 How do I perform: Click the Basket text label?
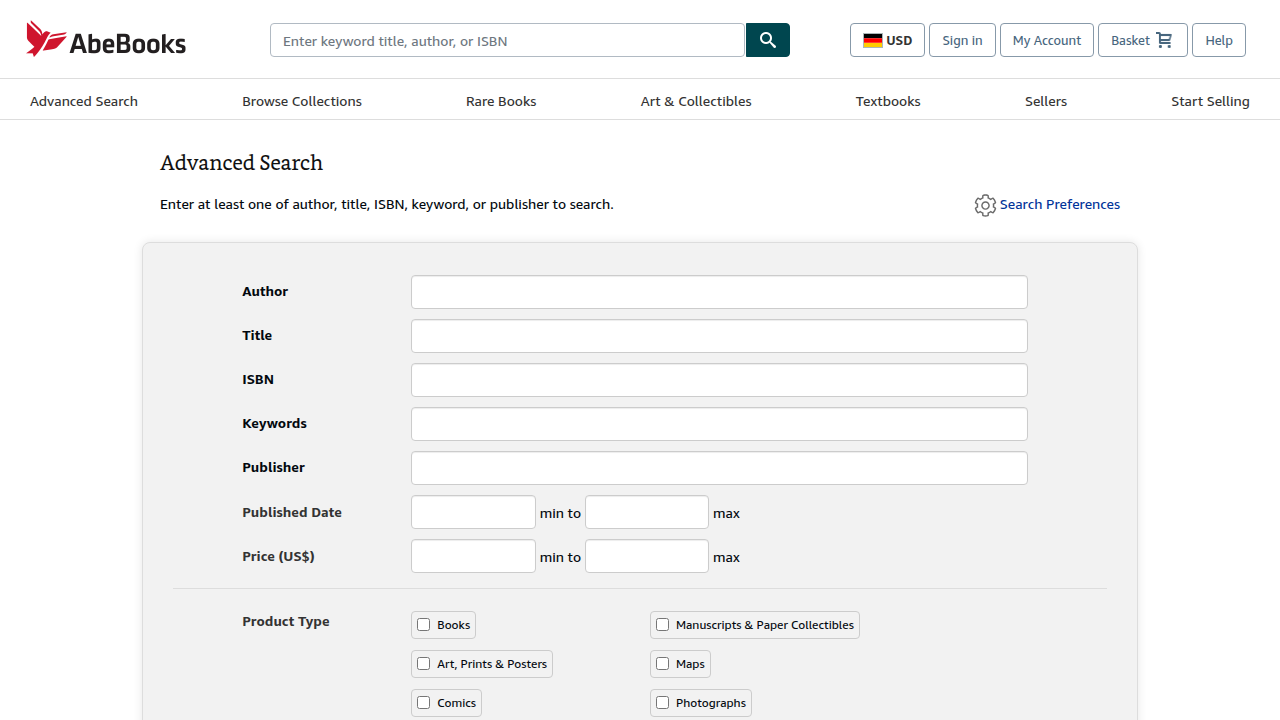click(x=1130, y=41)
